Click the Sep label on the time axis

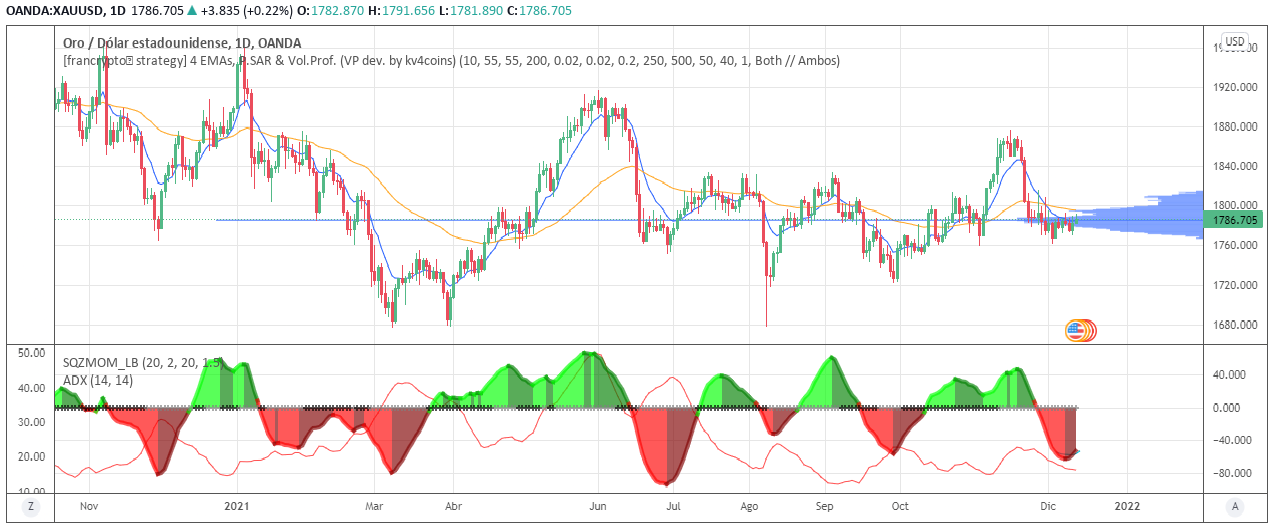coord(825,507)
